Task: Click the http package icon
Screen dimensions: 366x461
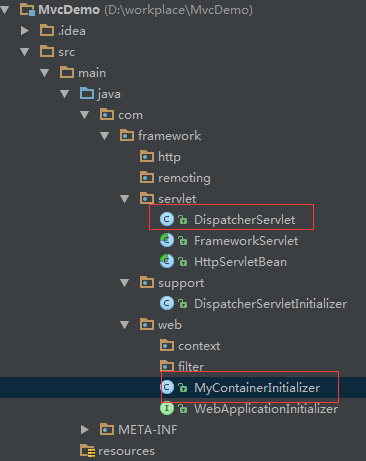Action: coord(147,156)
